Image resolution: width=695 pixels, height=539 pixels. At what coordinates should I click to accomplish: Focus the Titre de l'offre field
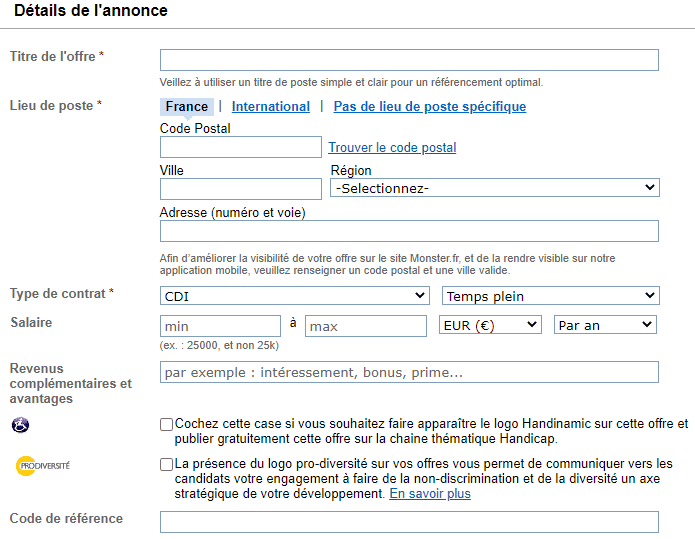409,60
